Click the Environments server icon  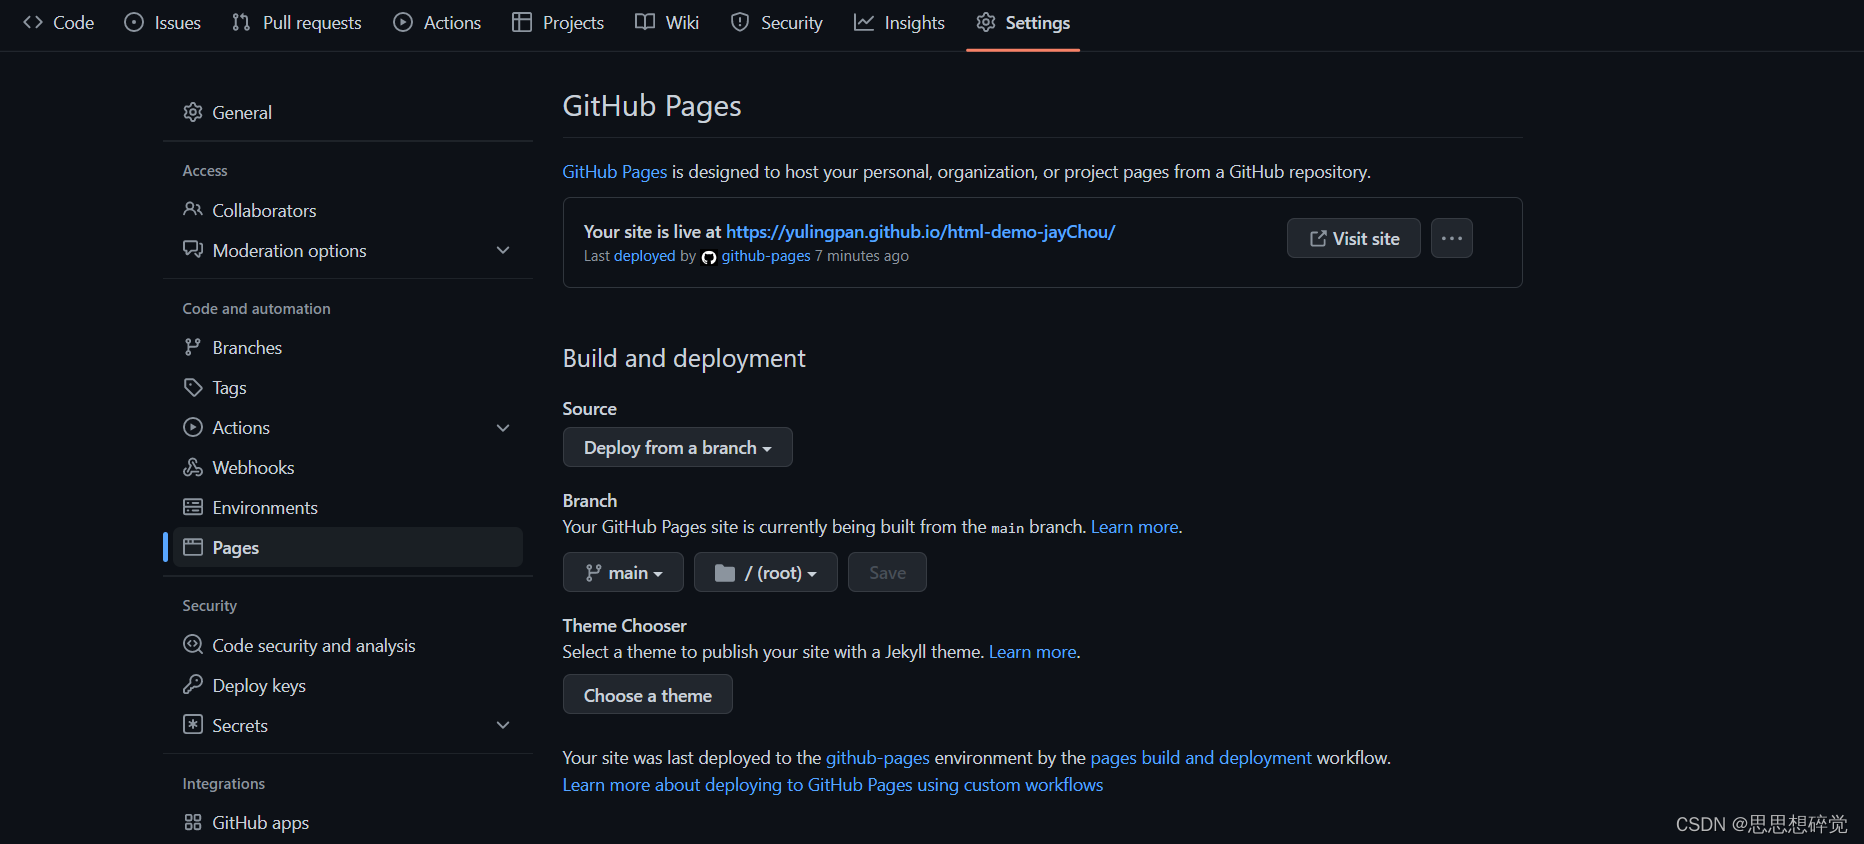coord(193,507)
